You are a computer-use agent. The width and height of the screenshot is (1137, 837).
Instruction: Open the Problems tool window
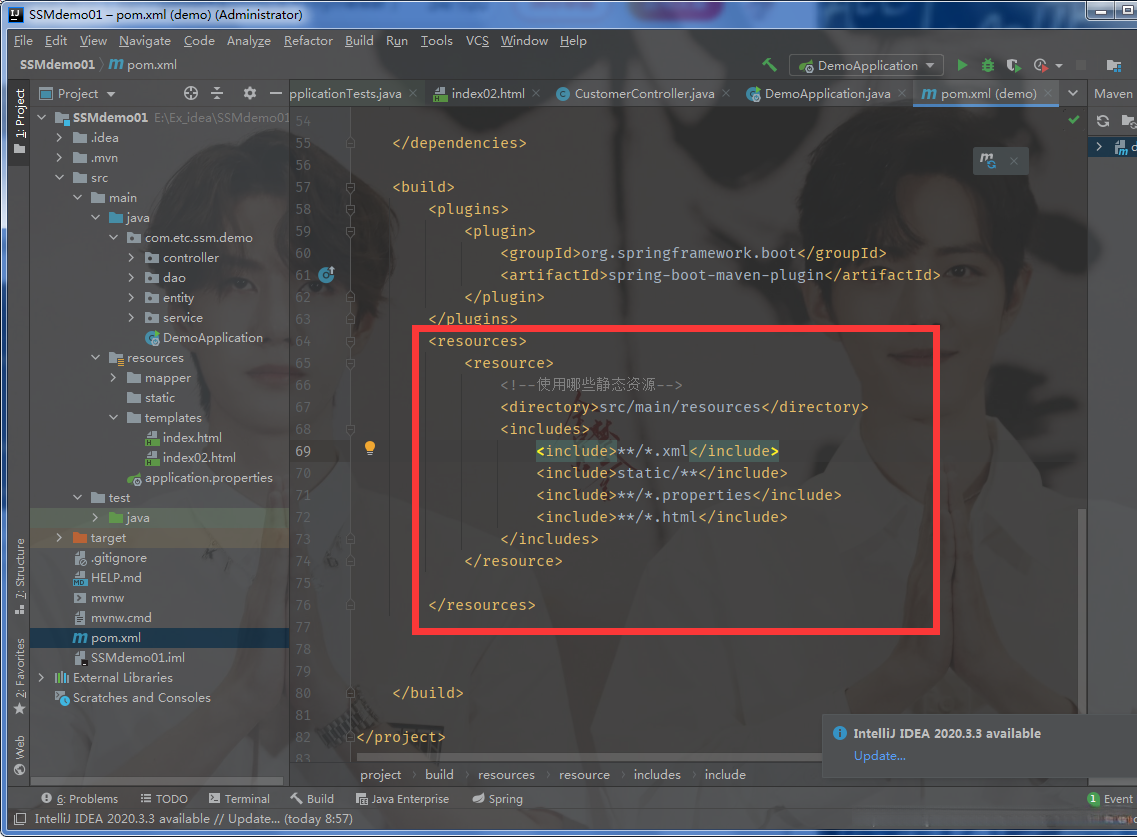pyautogui.click(x=80, y=799)
